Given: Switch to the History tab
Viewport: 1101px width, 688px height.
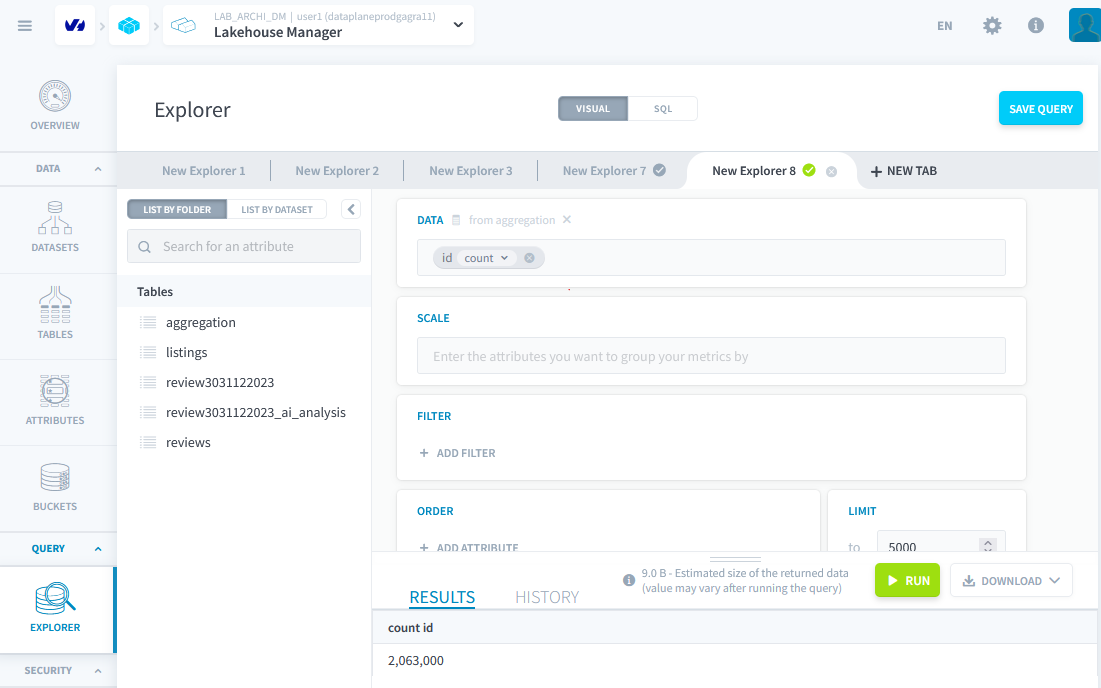Looking at the screenshot, I should (546, 597).
